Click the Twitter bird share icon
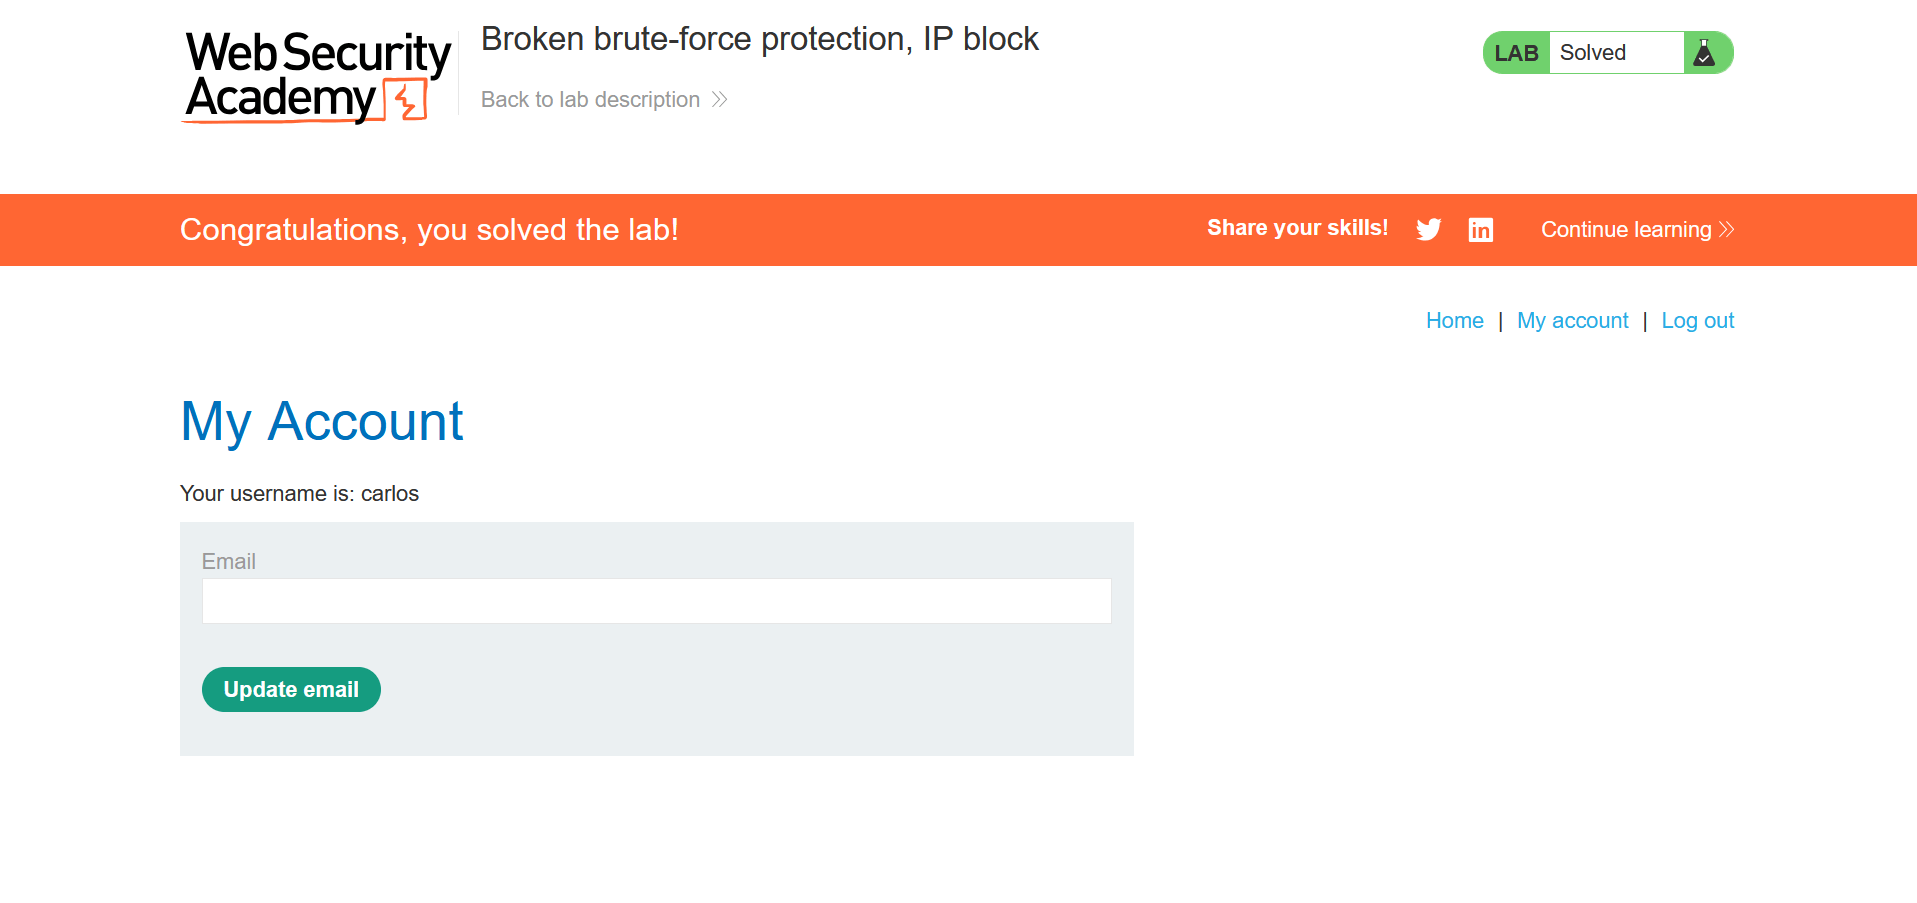The image size is (1917, 903). coord(1428,230)
